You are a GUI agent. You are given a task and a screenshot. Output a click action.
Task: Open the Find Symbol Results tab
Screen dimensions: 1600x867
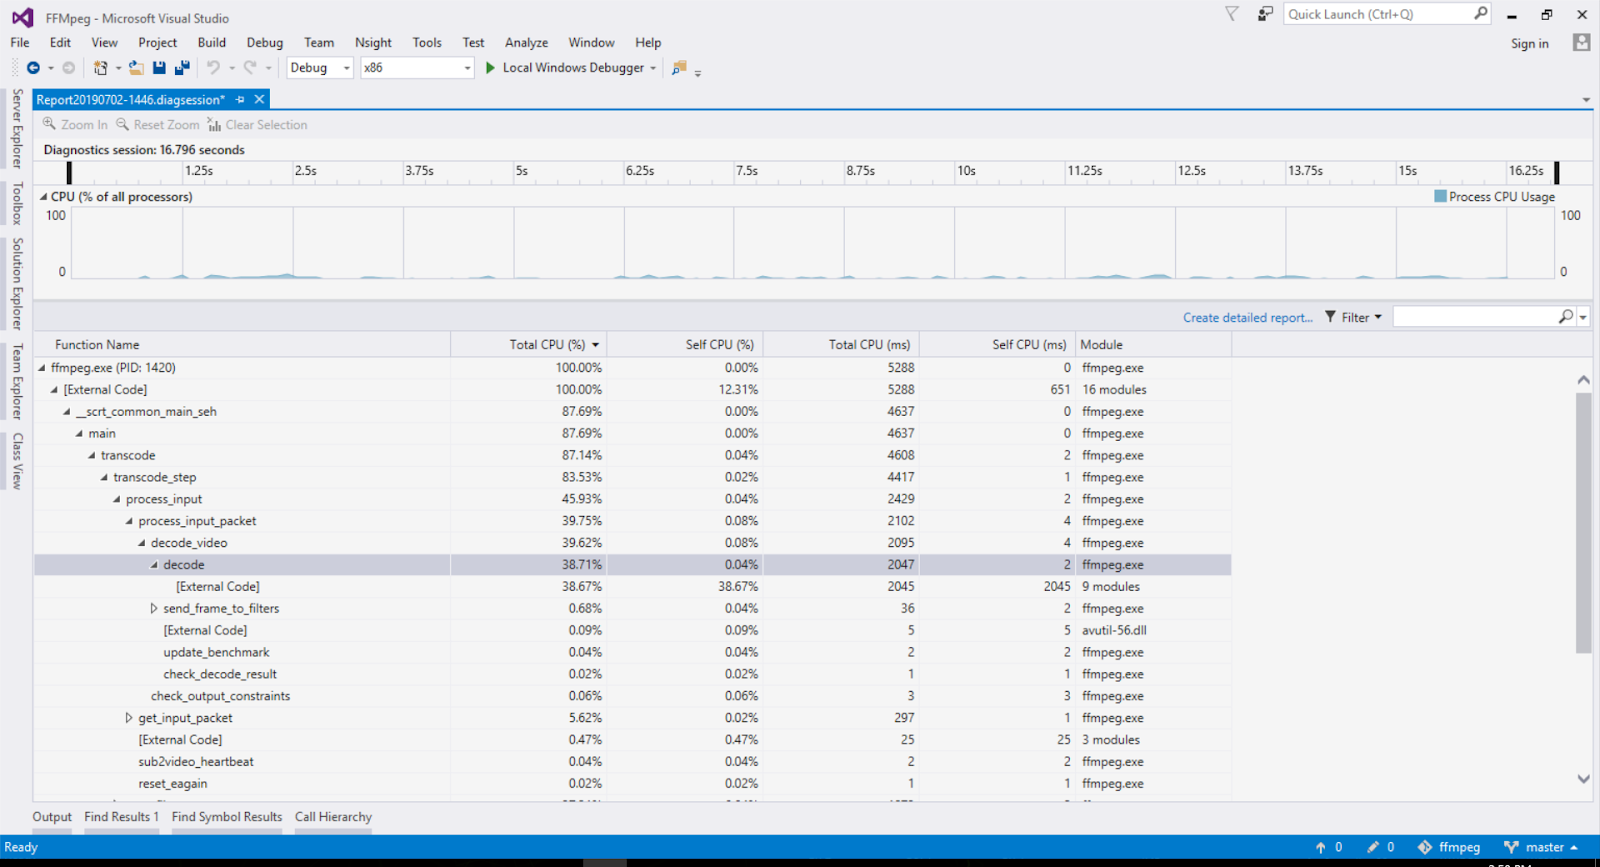tap(227, 817)
